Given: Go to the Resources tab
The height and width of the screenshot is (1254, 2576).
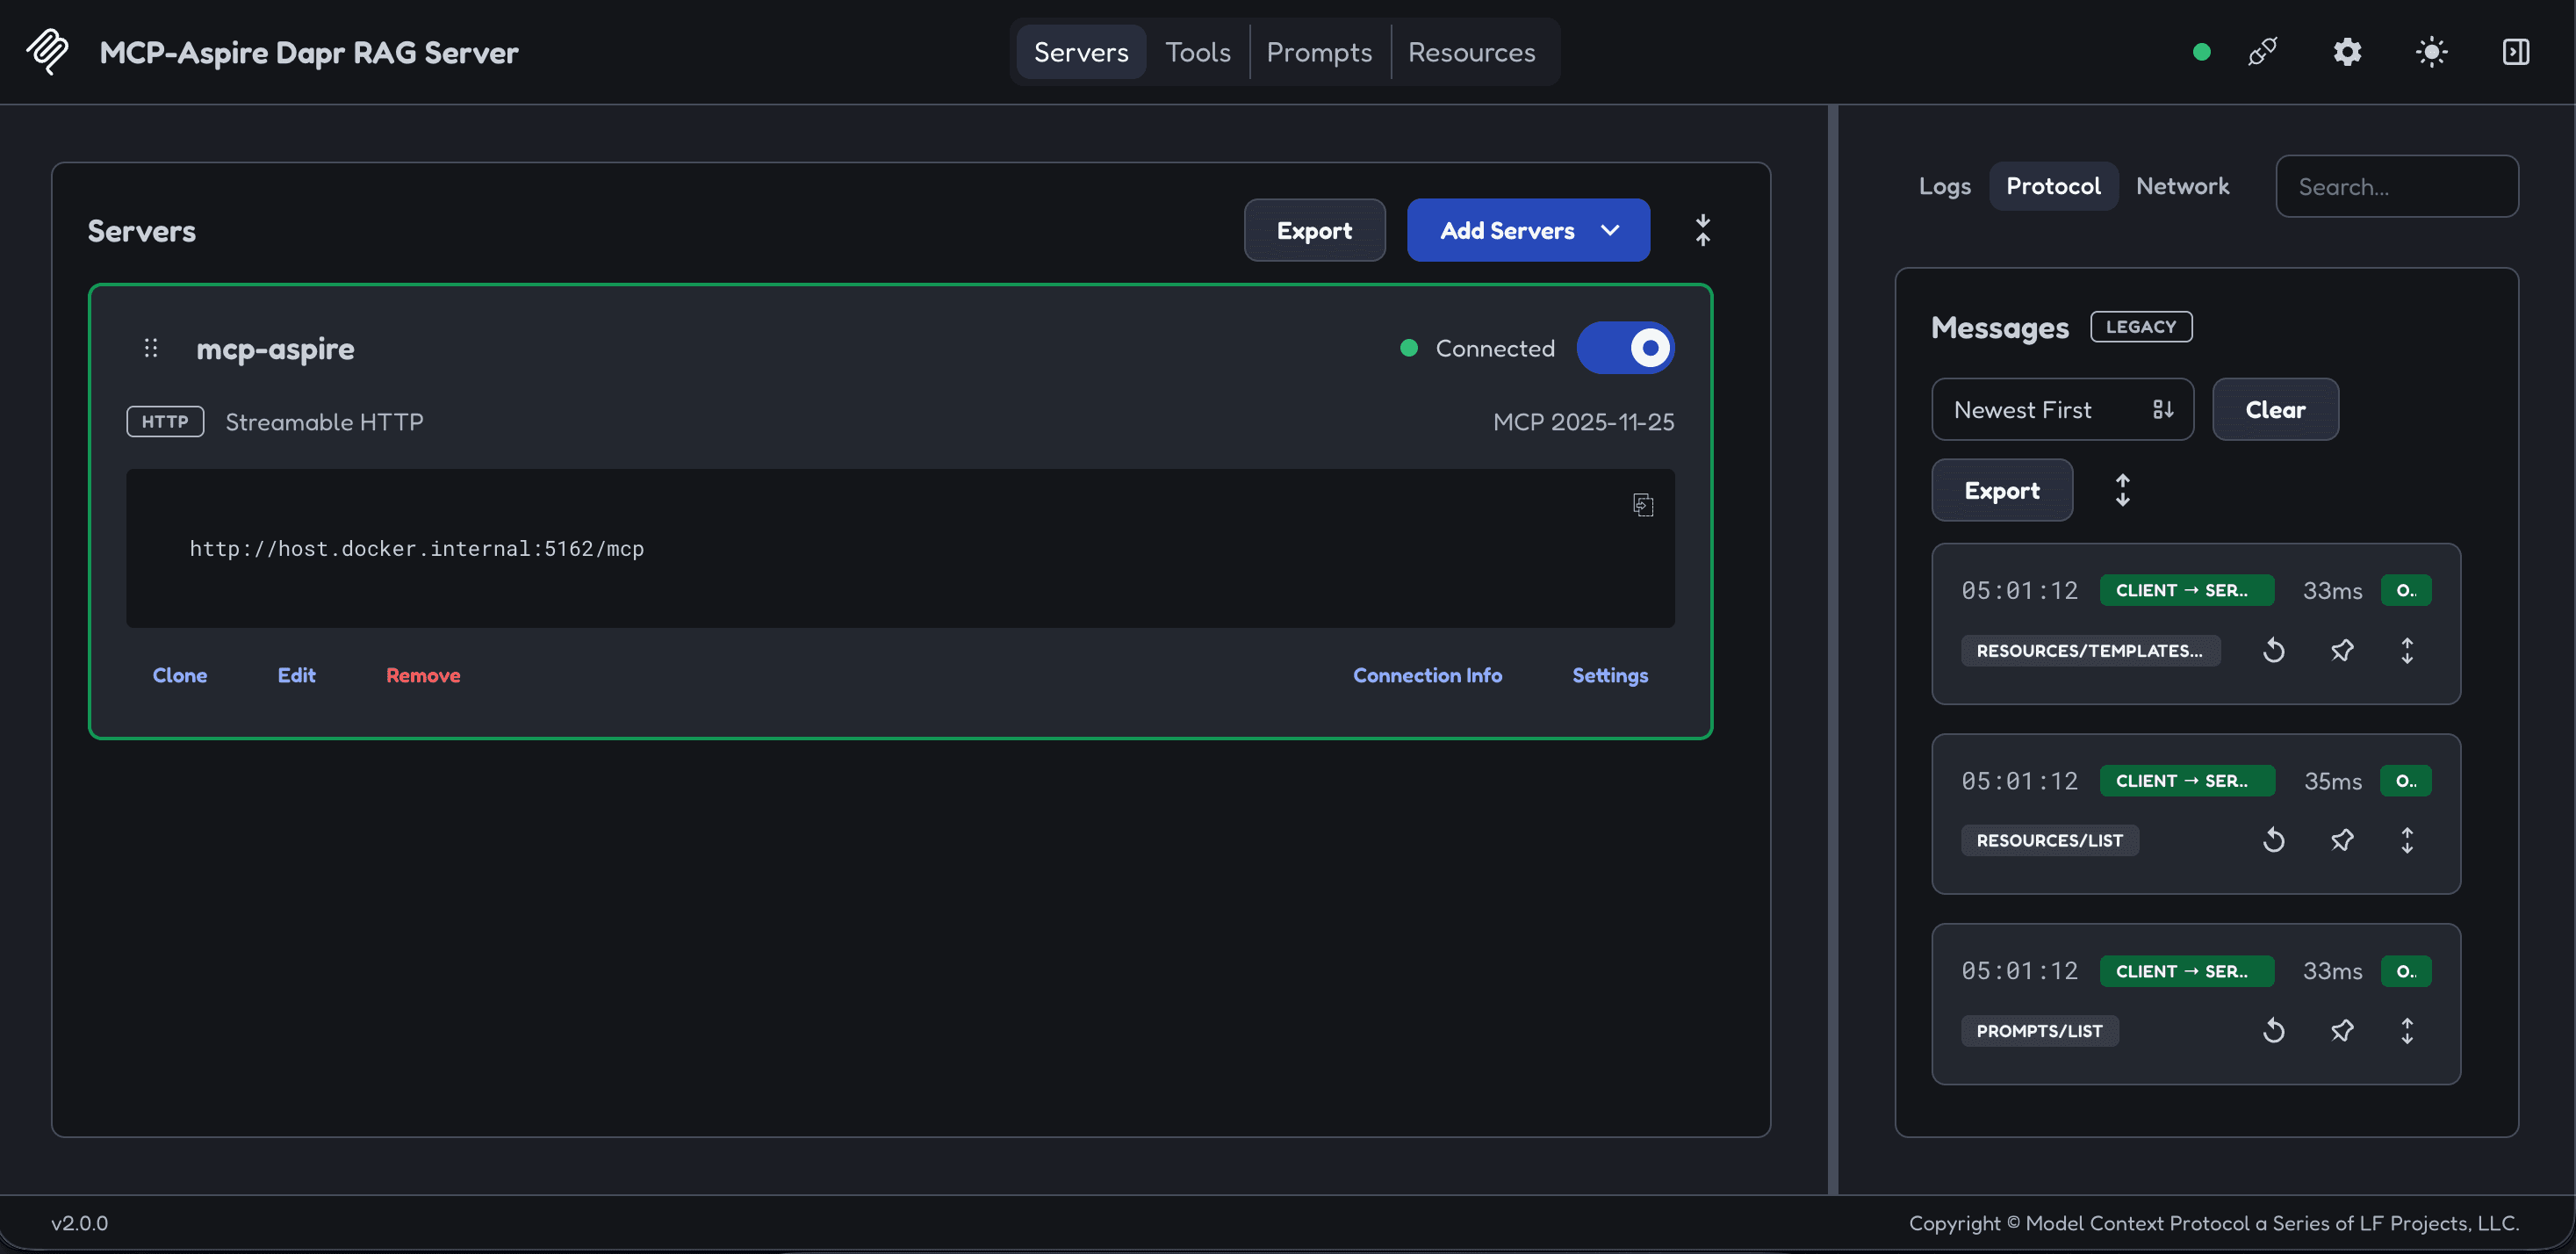Looking at the screenshot, I should pyautogui.click(x=1471, y=52).
